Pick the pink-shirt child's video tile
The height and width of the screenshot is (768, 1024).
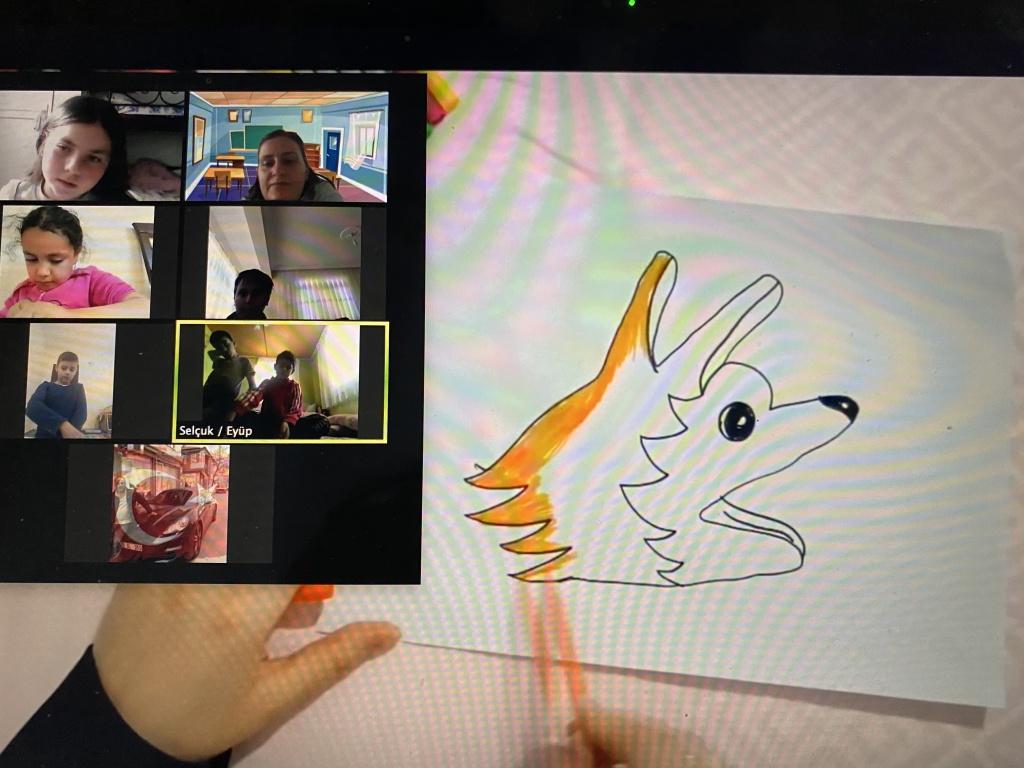point(76,261)
